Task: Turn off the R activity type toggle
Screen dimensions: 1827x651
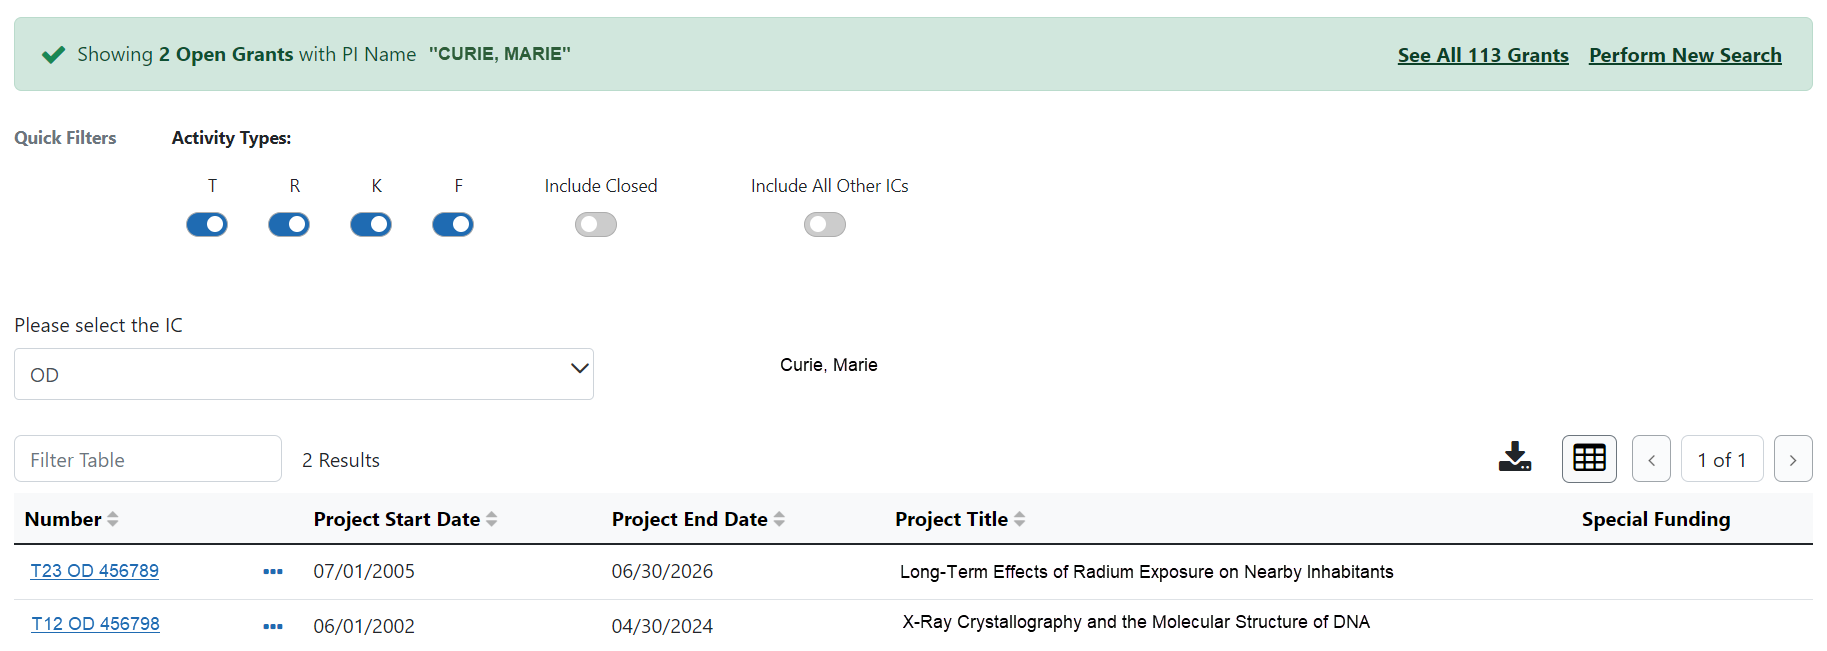Action: pos(289,225)
